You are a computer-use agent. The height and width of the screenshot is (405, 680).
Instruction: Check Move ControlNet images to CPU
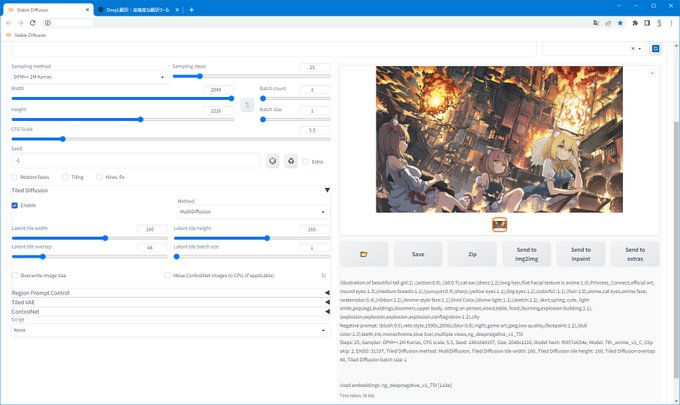167,275
